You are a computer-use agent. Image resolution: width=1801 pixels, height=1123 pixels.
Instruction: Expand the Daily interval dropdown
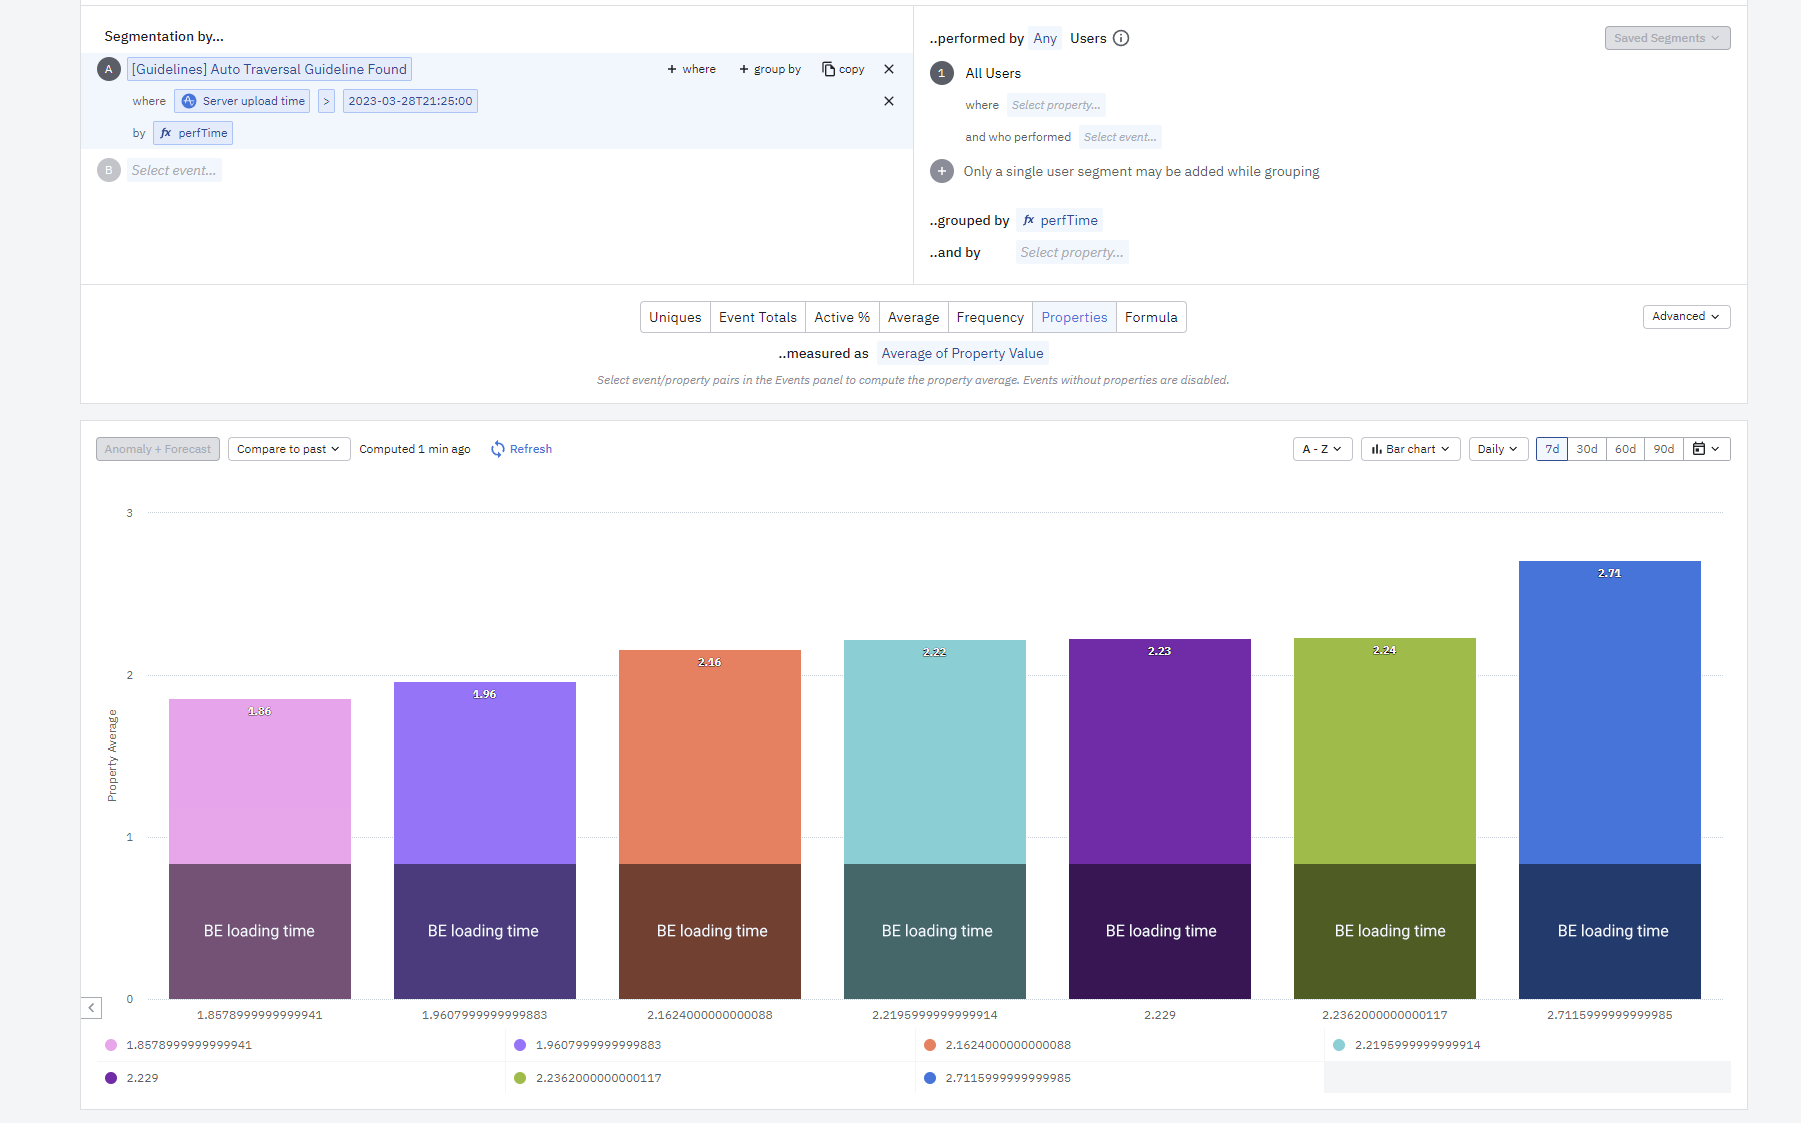pyautogui.click(x=1497, y=449)
